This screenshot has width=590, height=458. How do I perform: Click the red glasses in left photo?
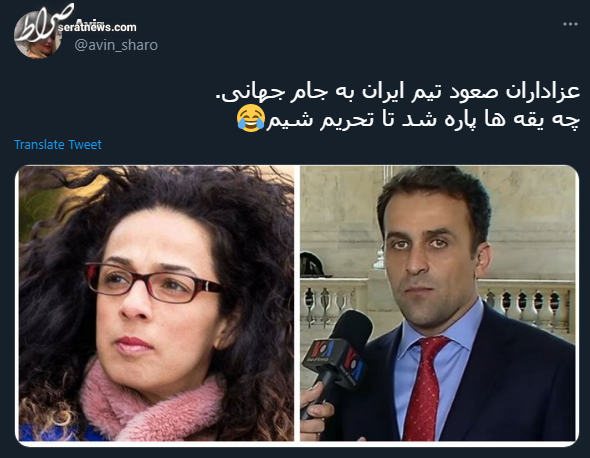click(152, 283)
